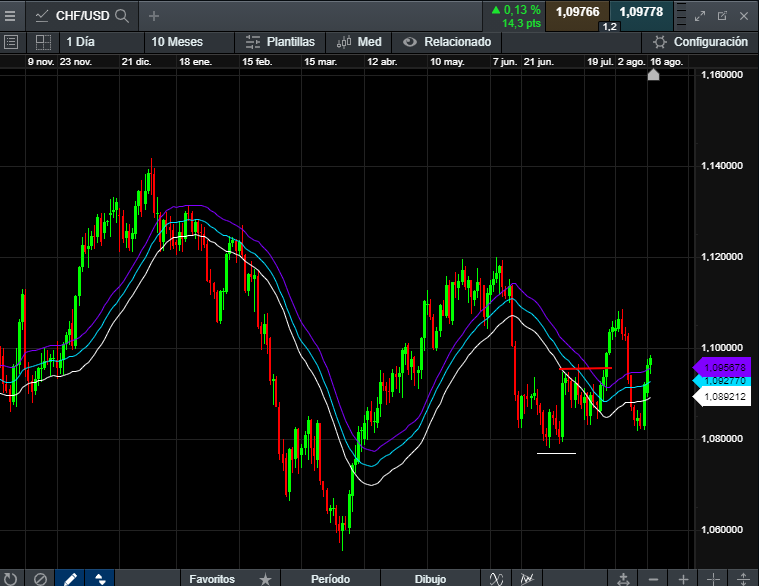The image size is (759, 586).
Task: Open the Favoritos tab
Action: coord(212,579)
